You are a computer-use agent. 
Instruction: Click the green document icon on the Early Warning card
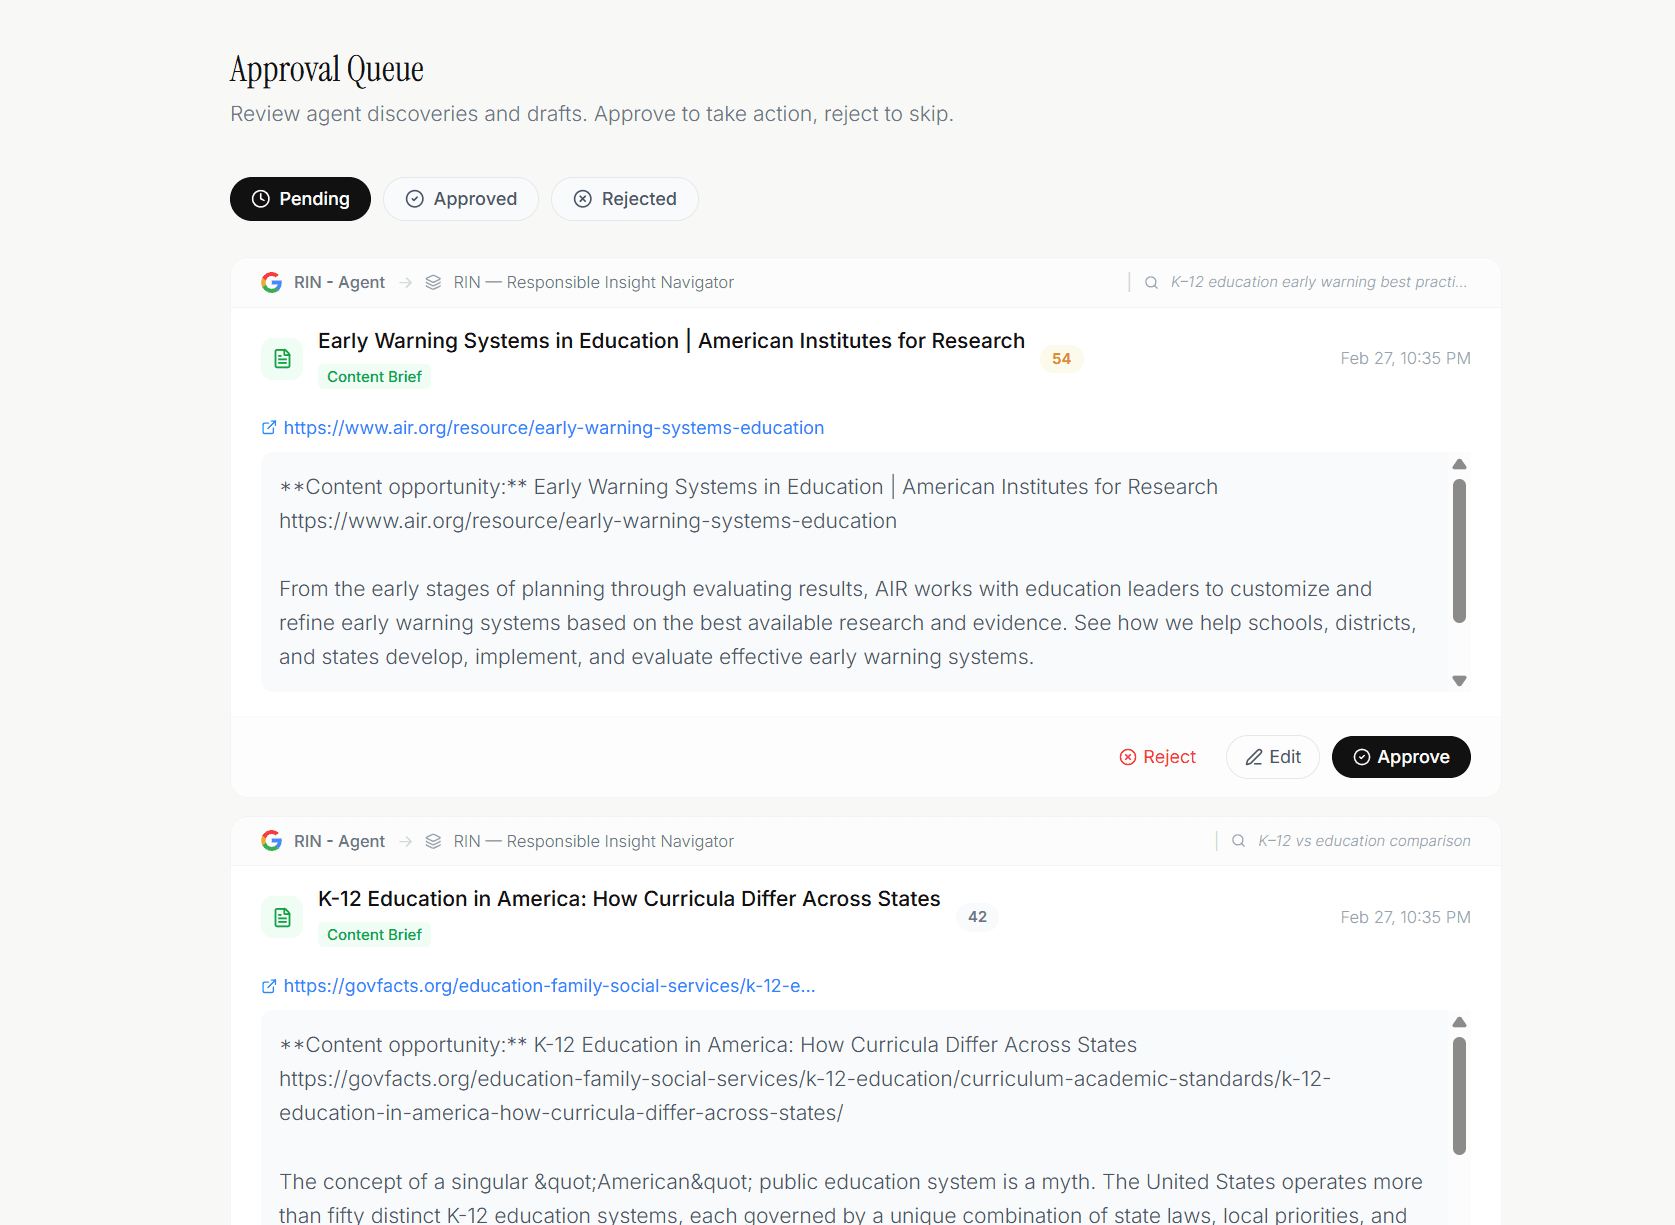281,357
